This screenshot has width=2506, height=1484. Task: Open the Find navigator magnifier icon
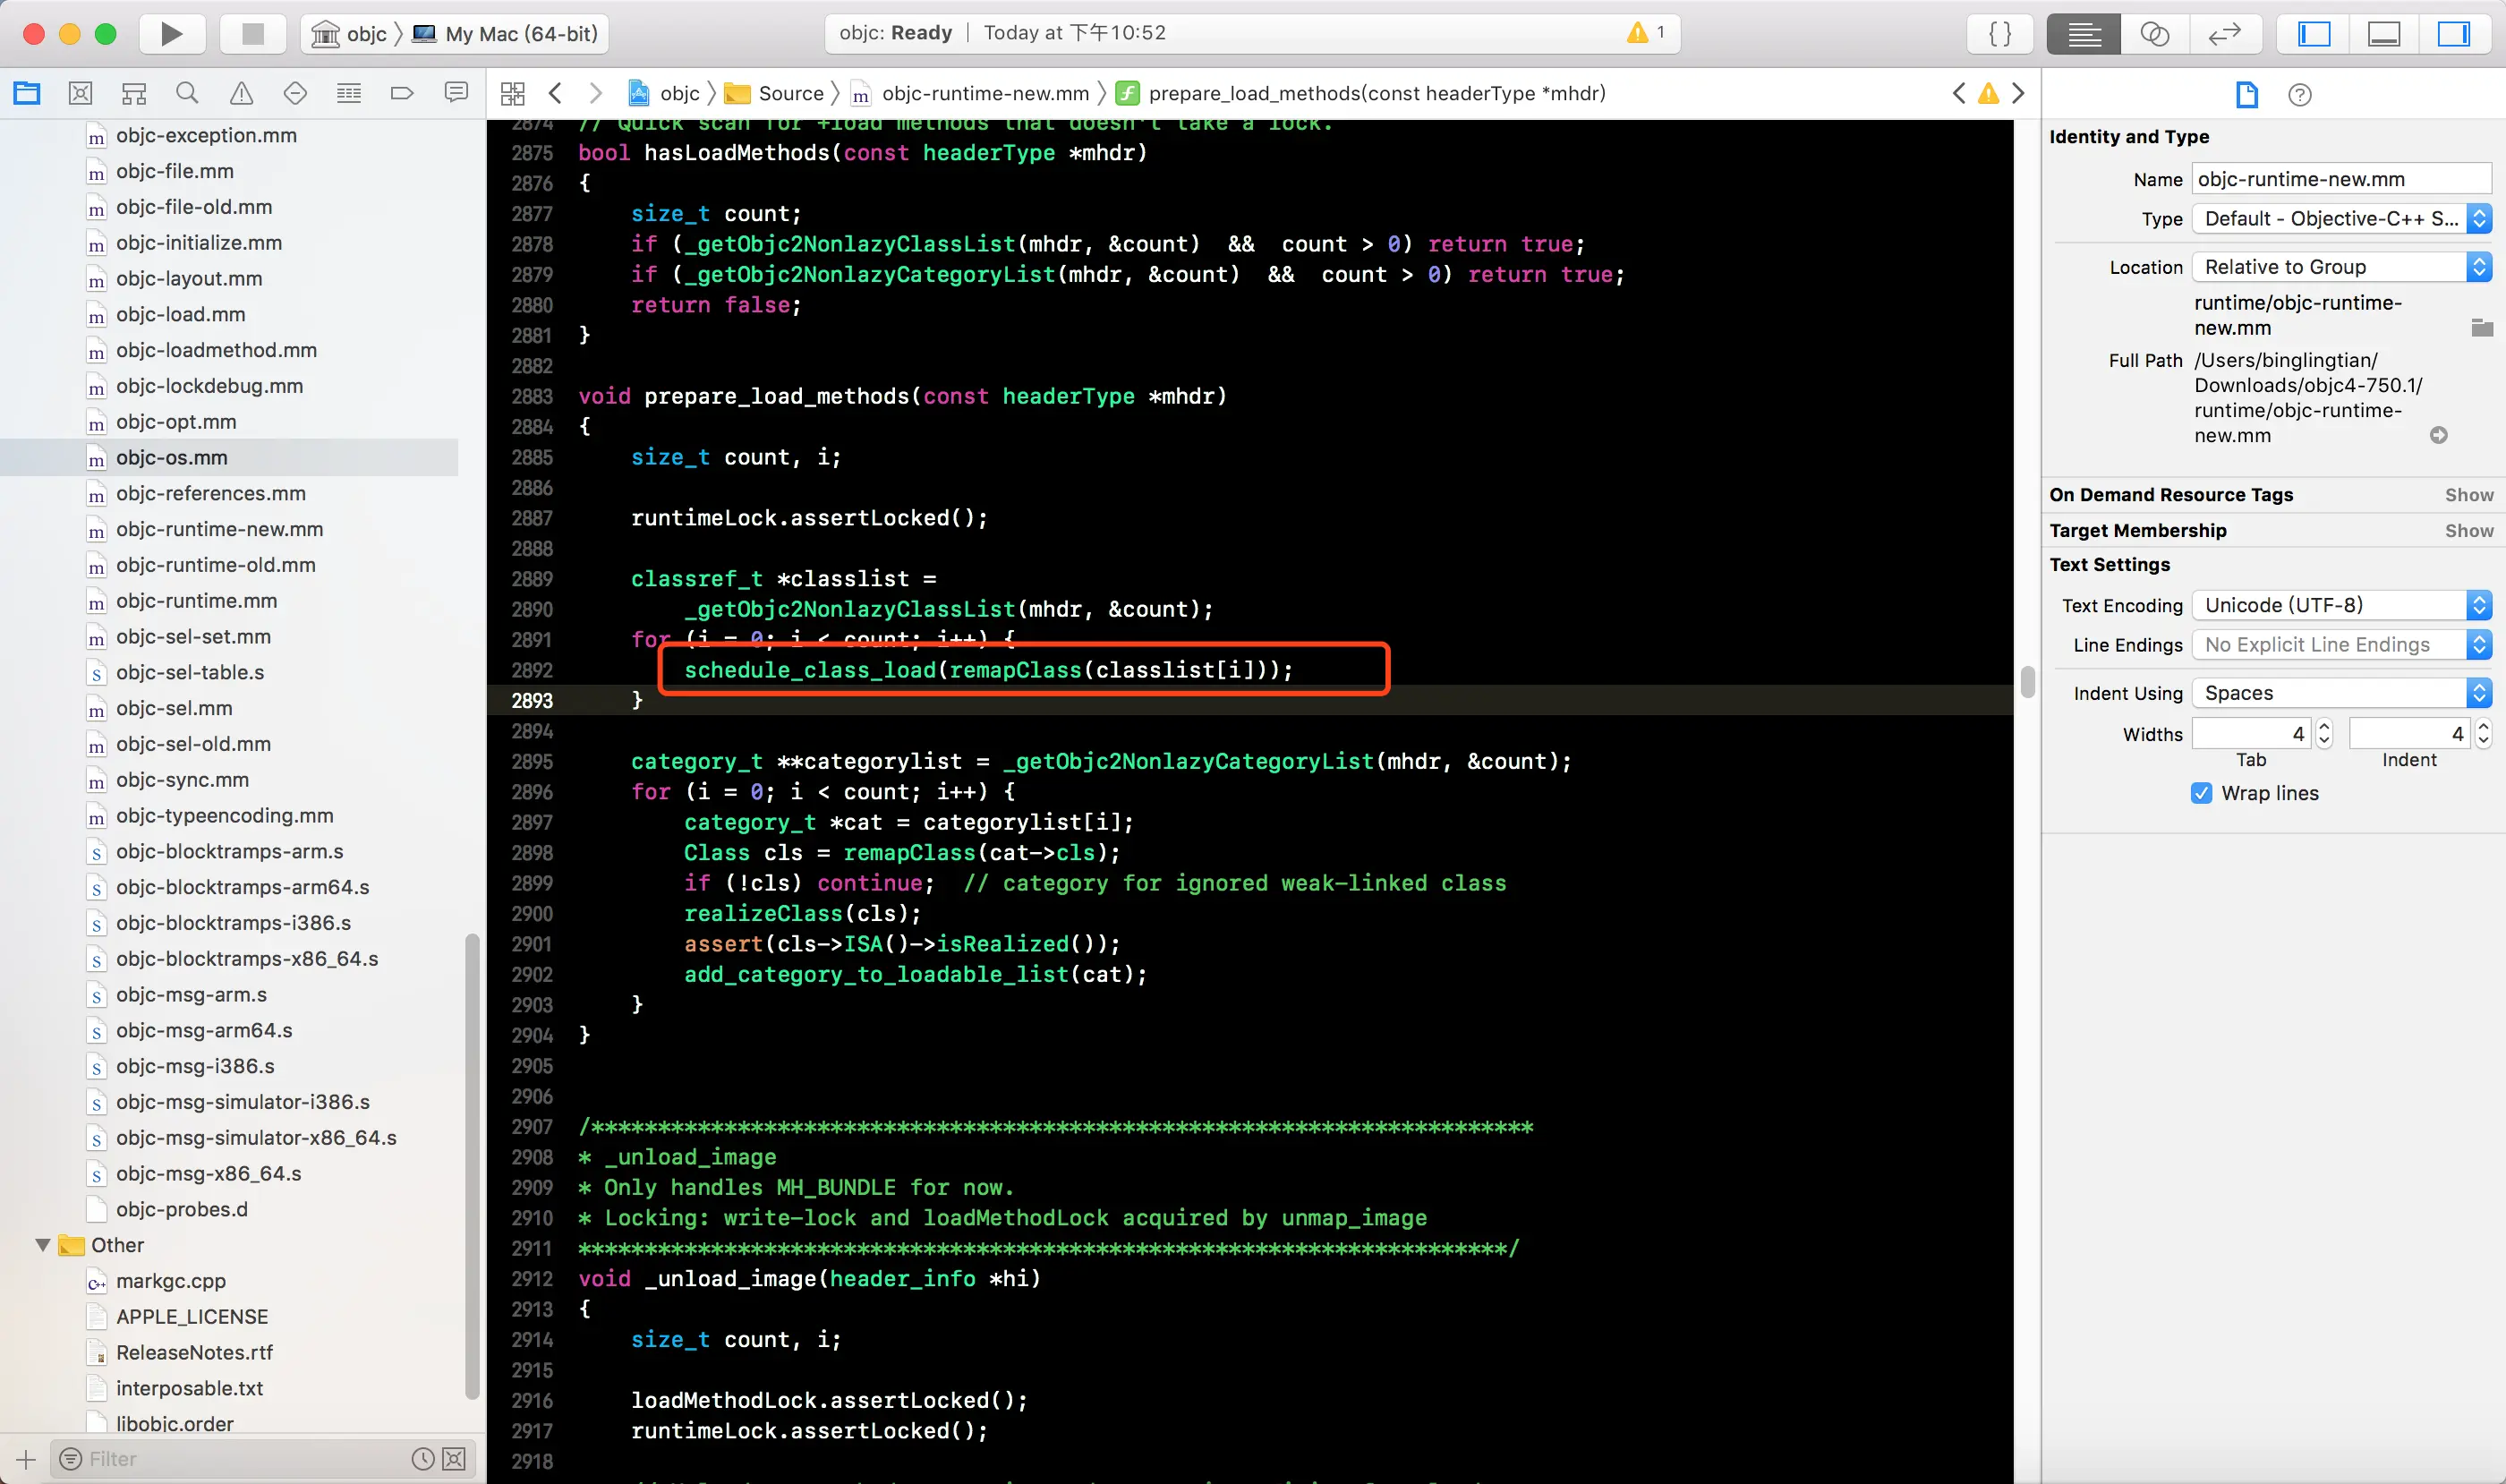[187, 93]
